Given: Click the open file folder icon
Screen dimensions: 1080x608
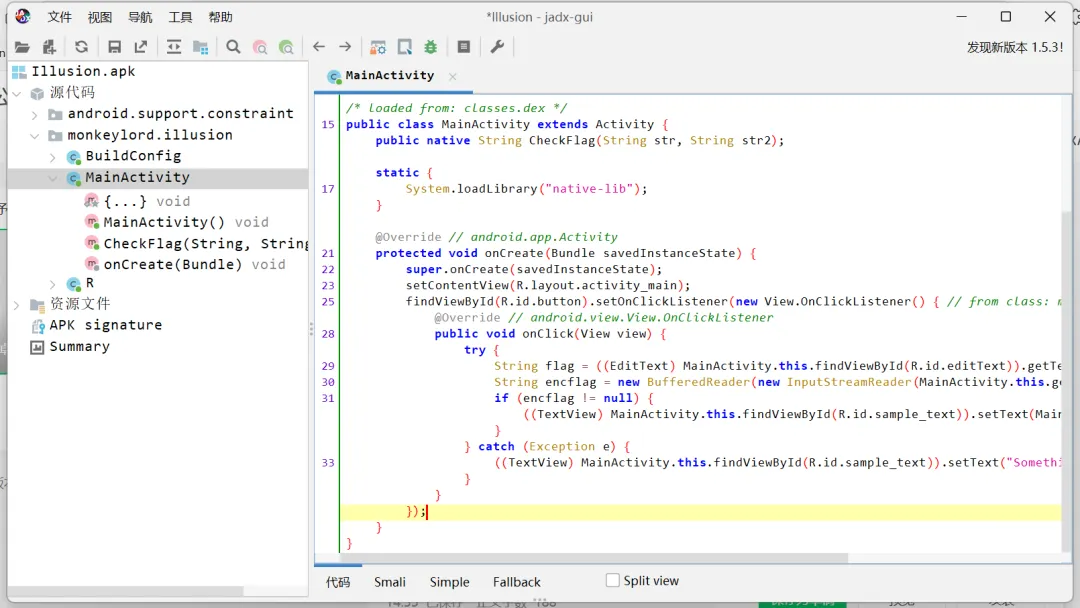Looking at the screenshot, I should [21, 47].
